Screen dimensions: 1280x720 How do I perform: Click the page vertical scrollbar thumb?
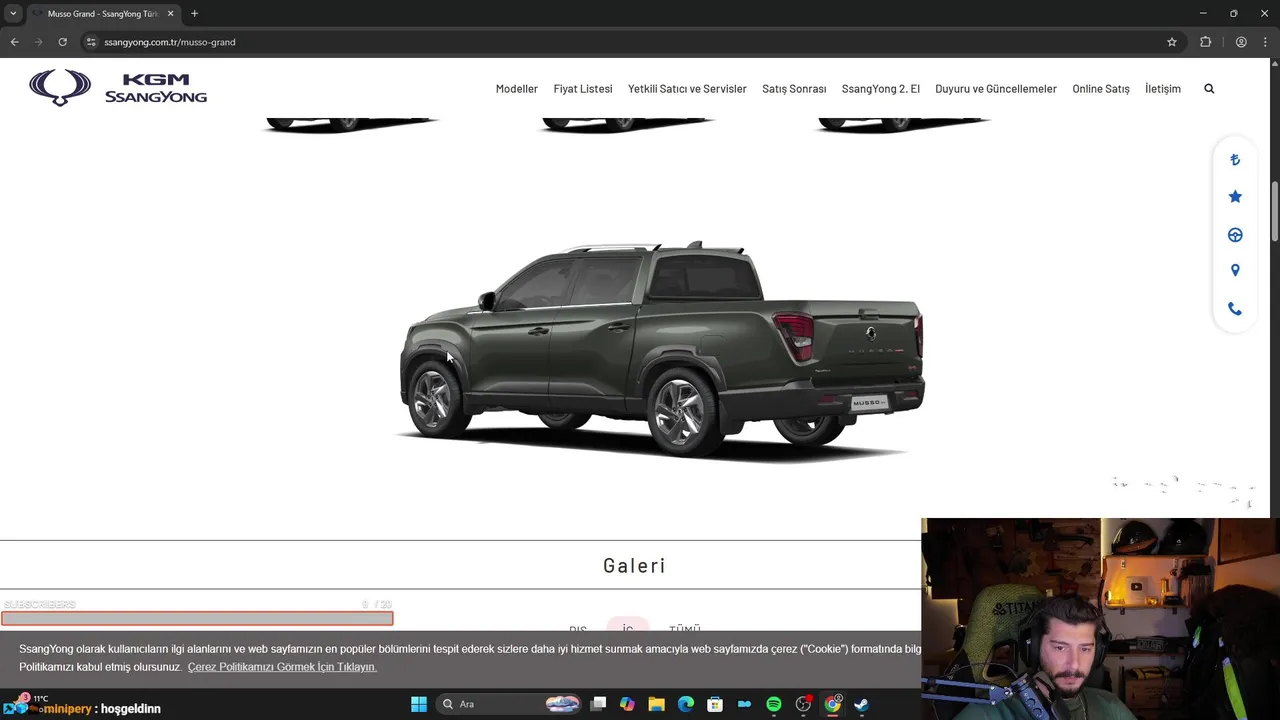pyautogui.click(x=1274, y=211)
